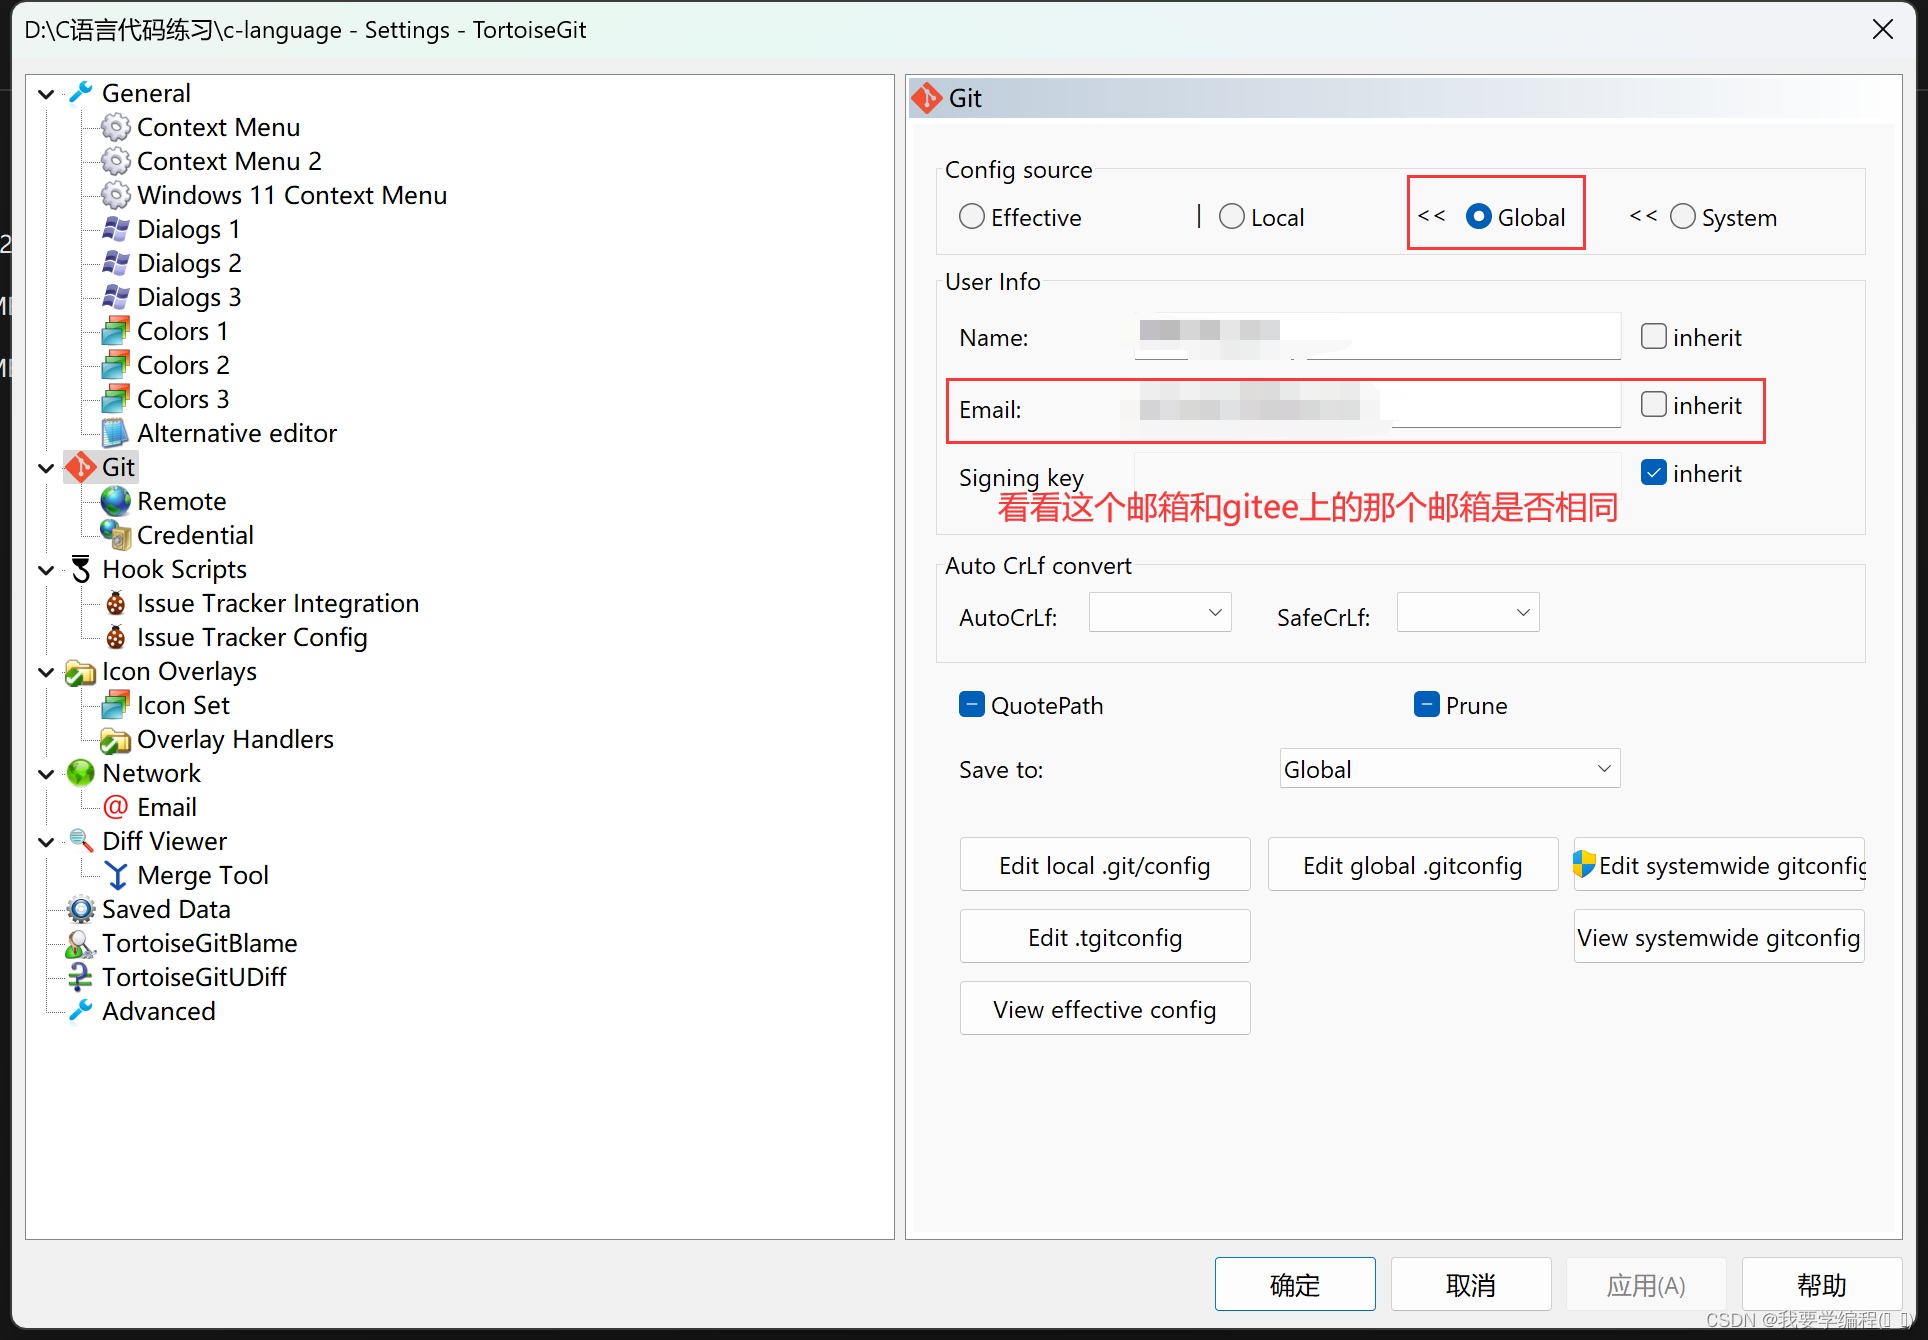Click the Colors 2 icon
Viewport: 1928px width, 1340px height.
click(x=116, y=365)
